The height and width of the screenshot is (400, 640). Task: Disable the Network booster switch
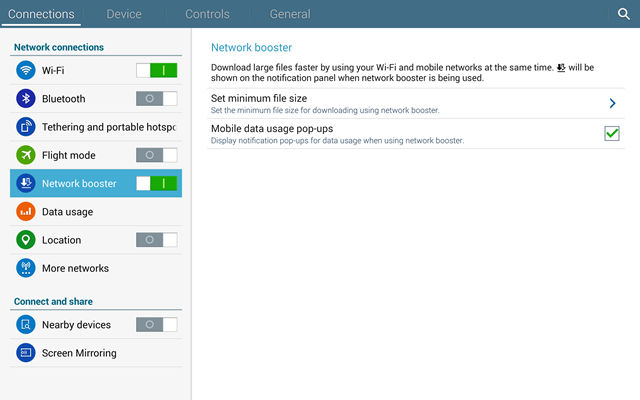pyautogui.click(x=157, y=183)
